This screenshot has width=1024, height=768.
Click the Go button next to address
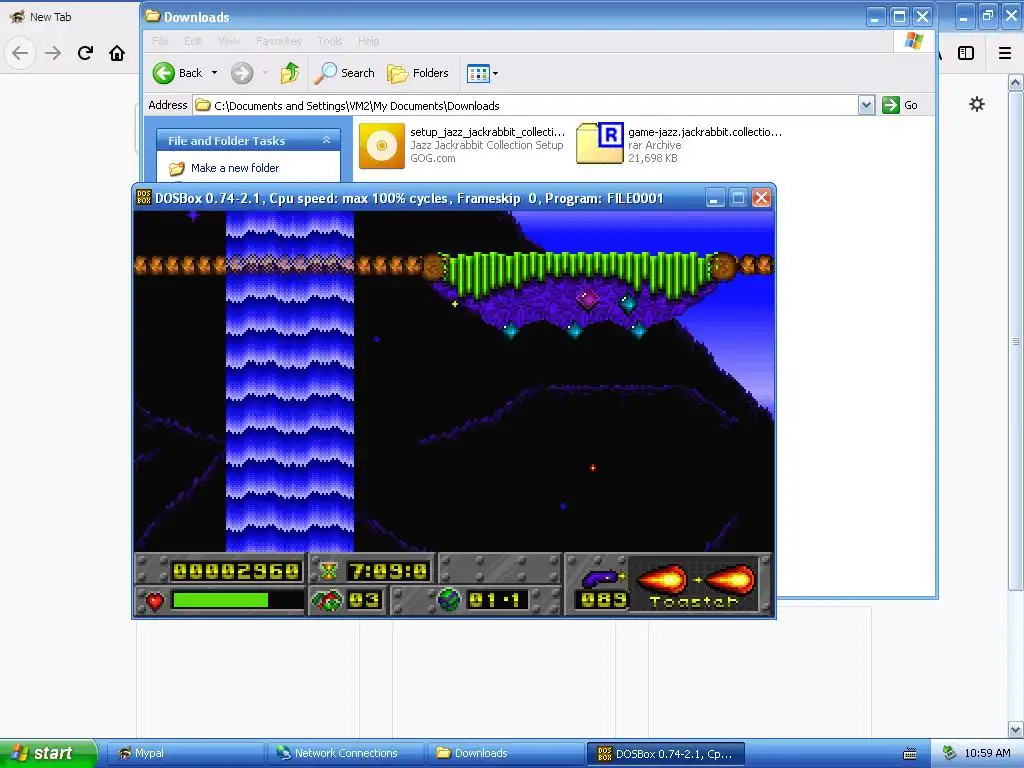(900, 105)
